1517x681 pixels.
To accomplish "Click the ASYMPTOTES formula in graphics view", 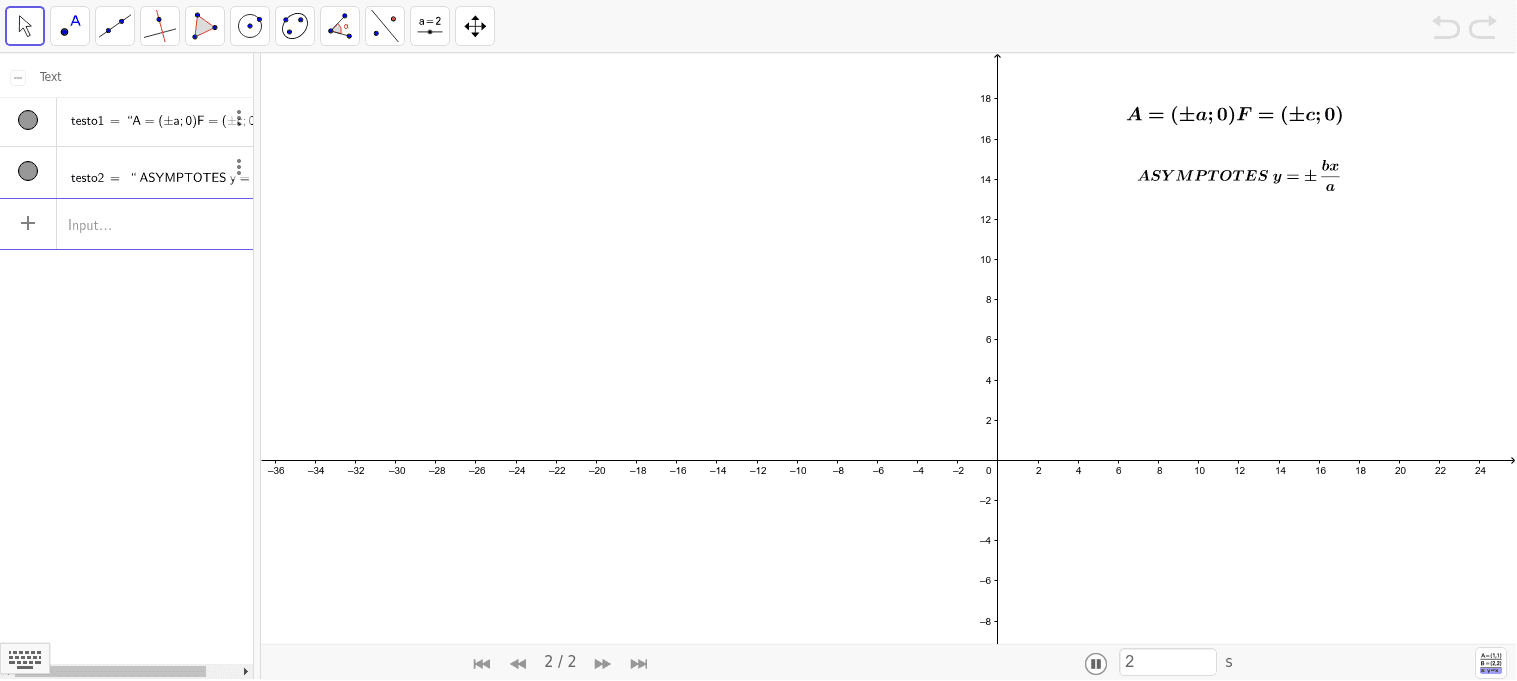I will click(1238, 175).
